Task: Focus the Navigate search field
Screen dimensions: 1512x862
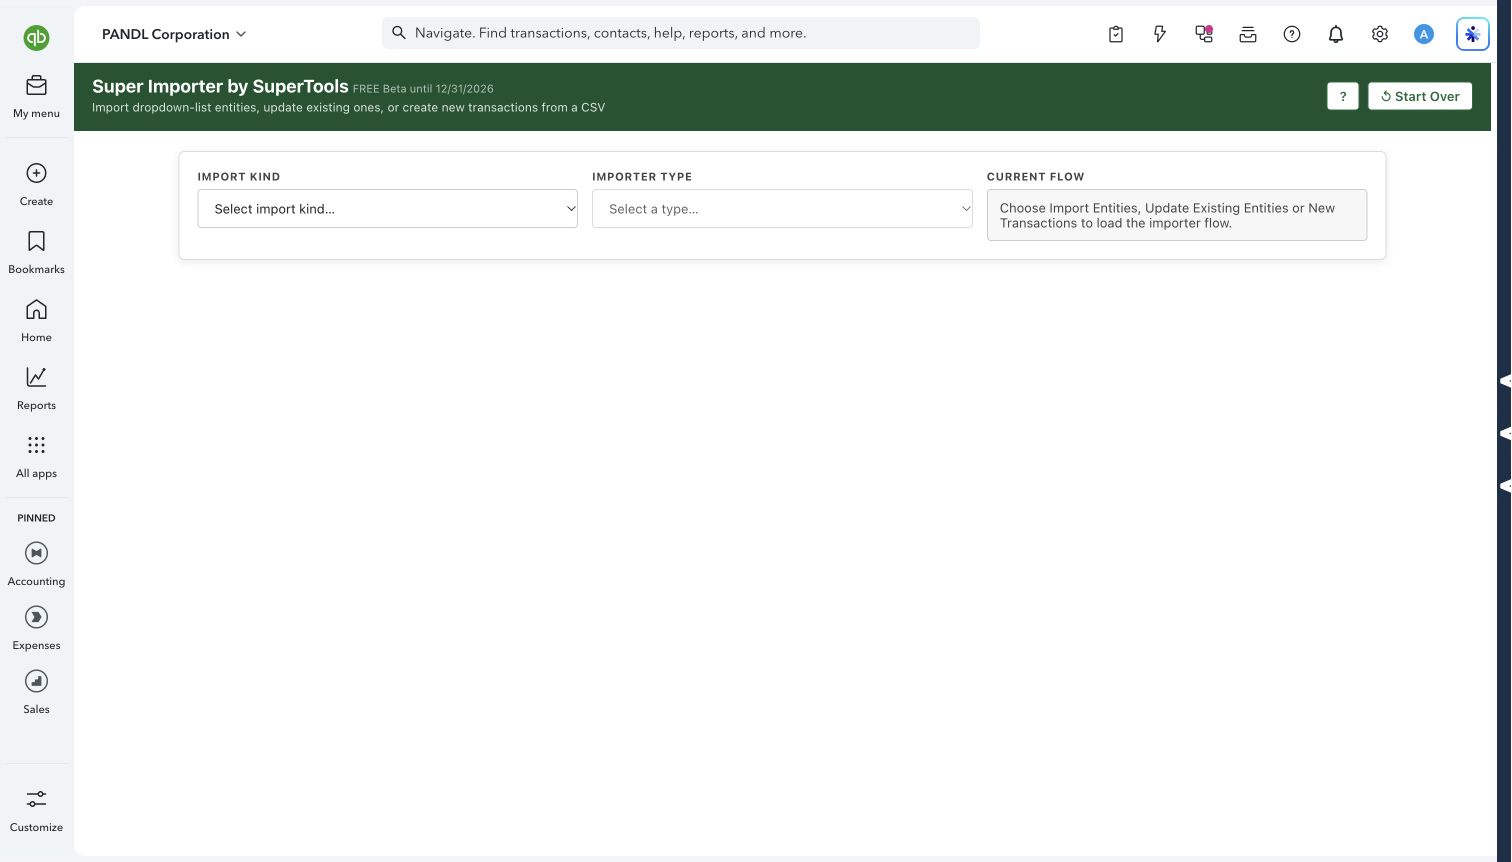Action: 680,33
